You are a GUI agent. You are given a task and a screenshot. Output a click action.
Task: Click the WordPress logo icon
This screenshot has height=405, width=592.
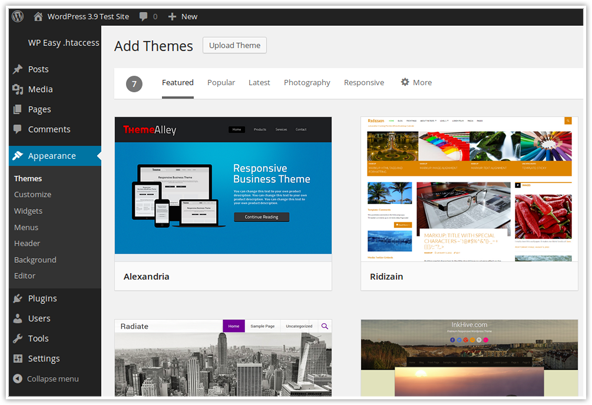17,16
